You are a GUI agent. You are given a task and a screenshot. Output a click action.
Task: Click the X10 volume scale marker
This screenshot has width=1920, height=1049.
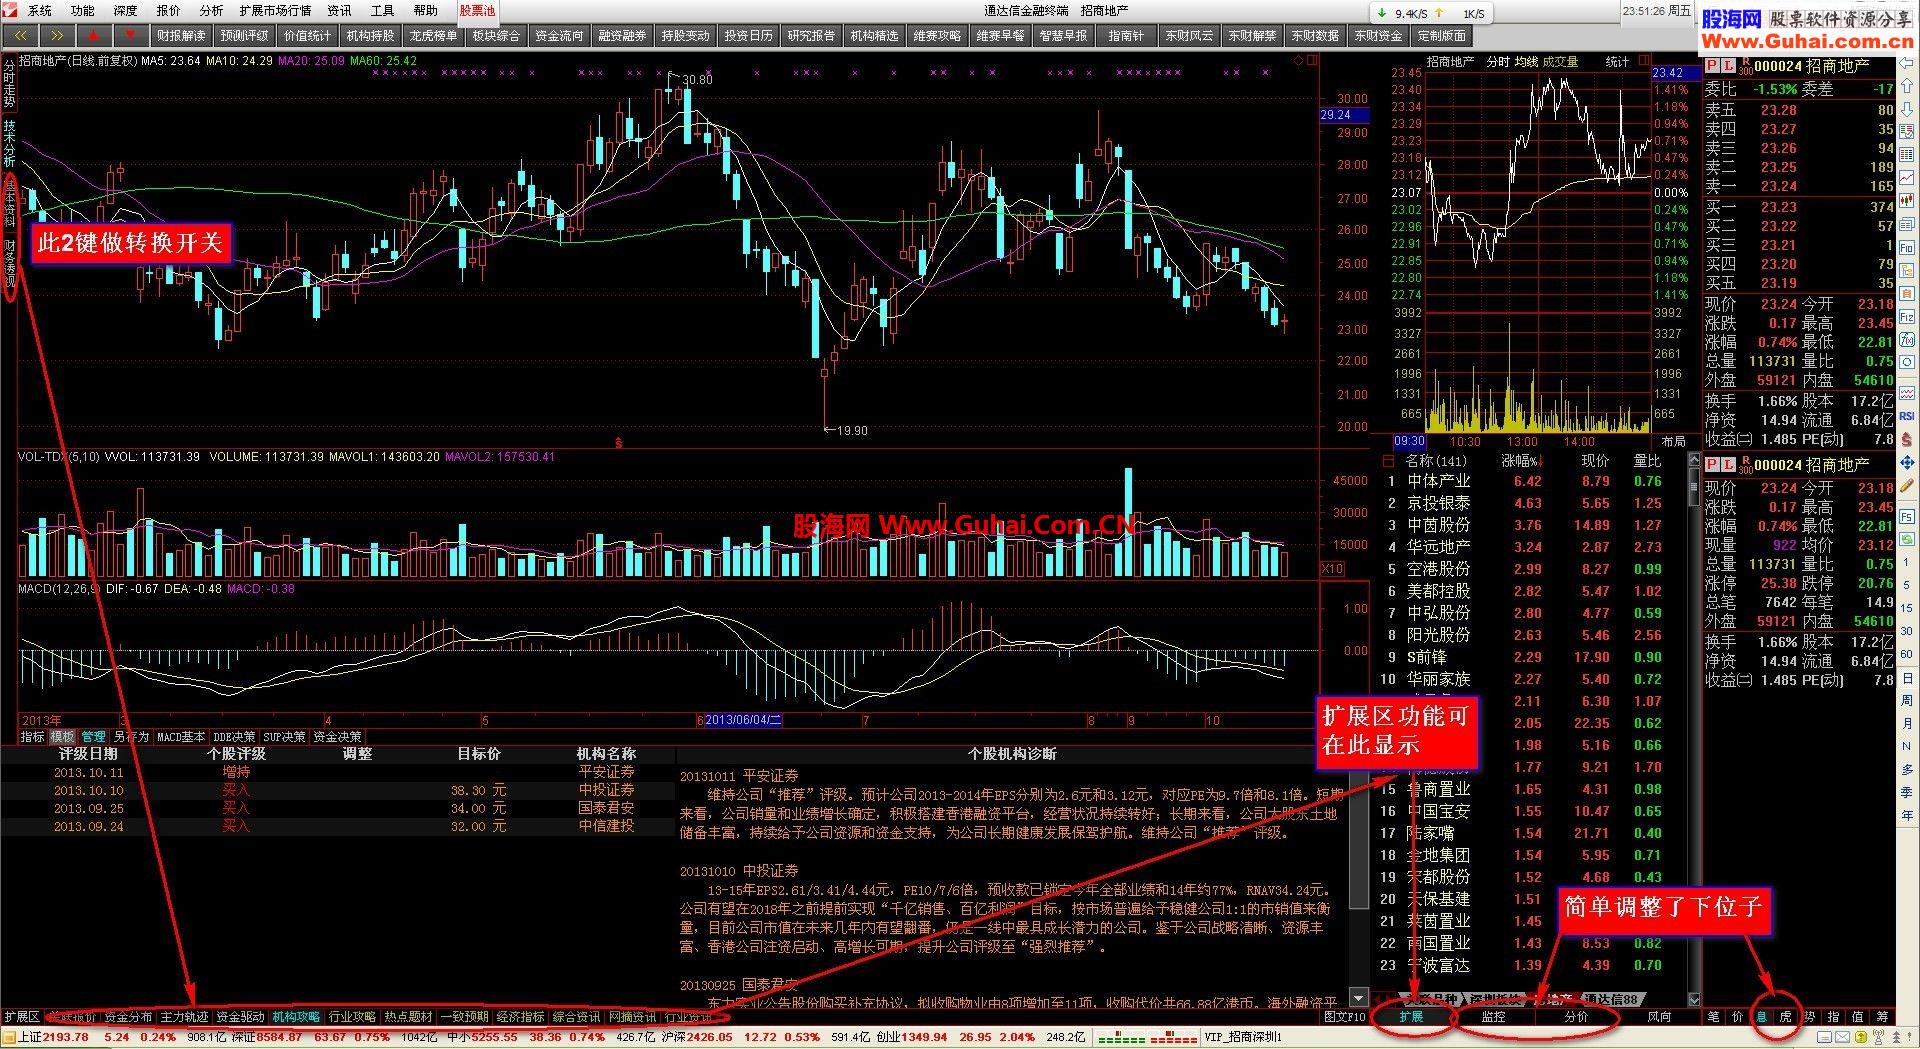1333,569
